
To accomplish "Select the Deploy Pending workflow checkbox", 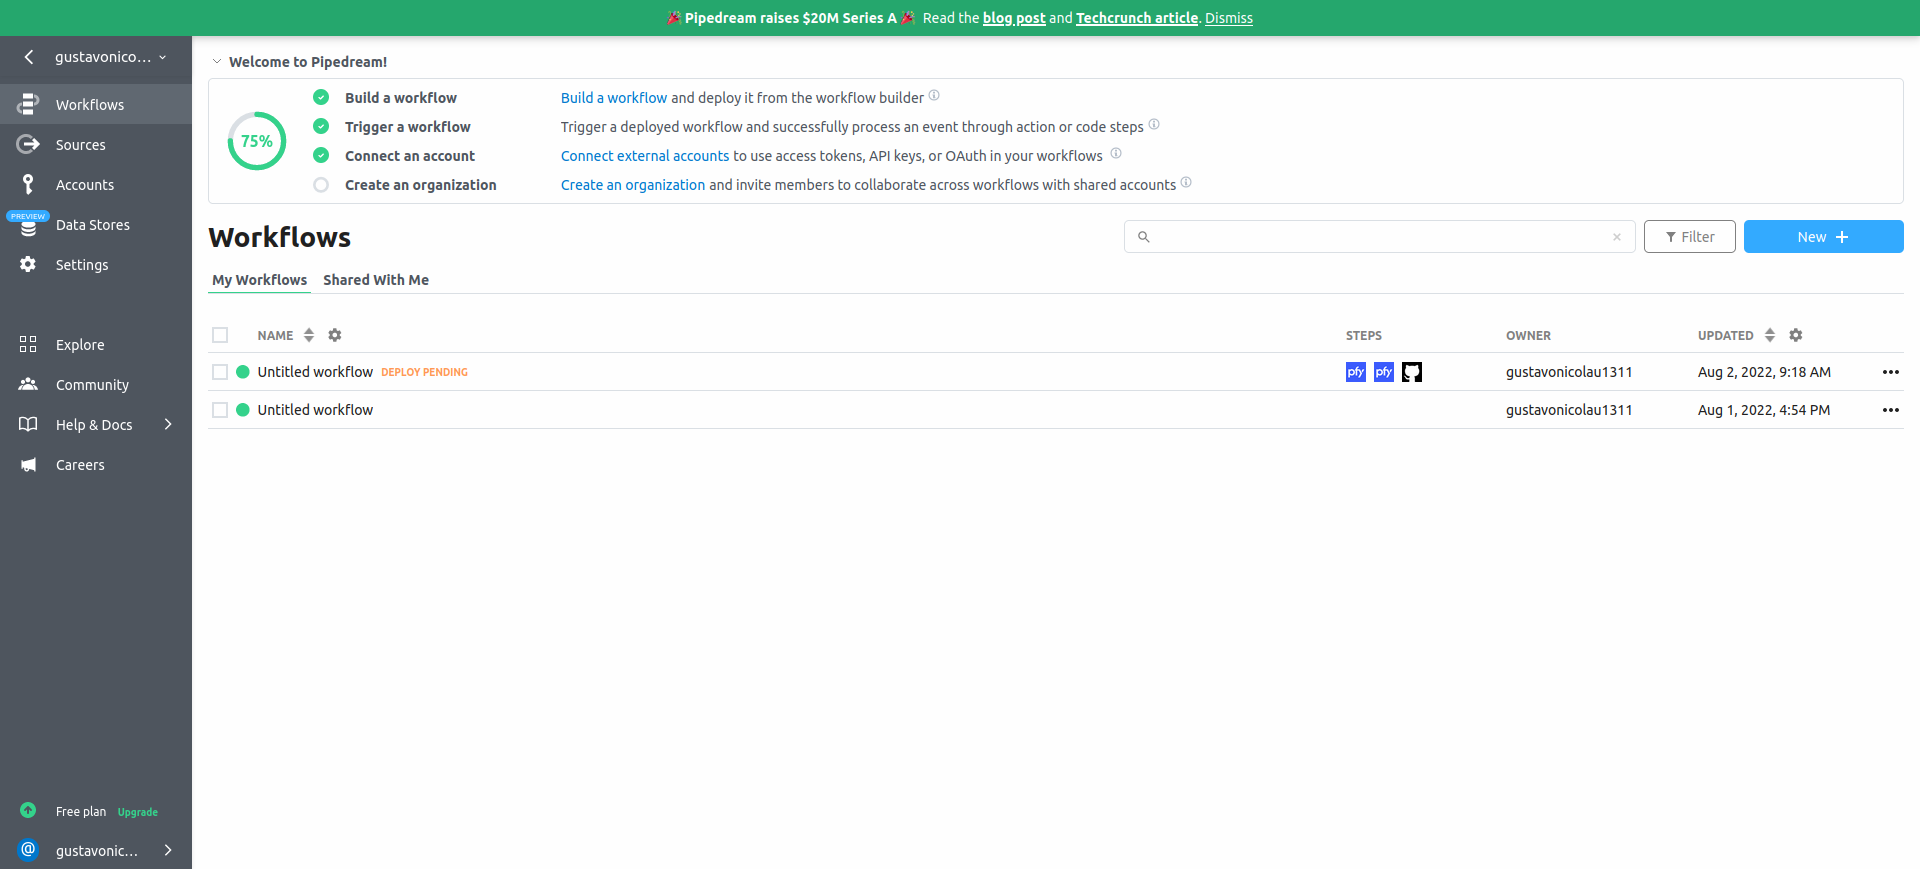I will pyautogui.click(x=220, y=372).
